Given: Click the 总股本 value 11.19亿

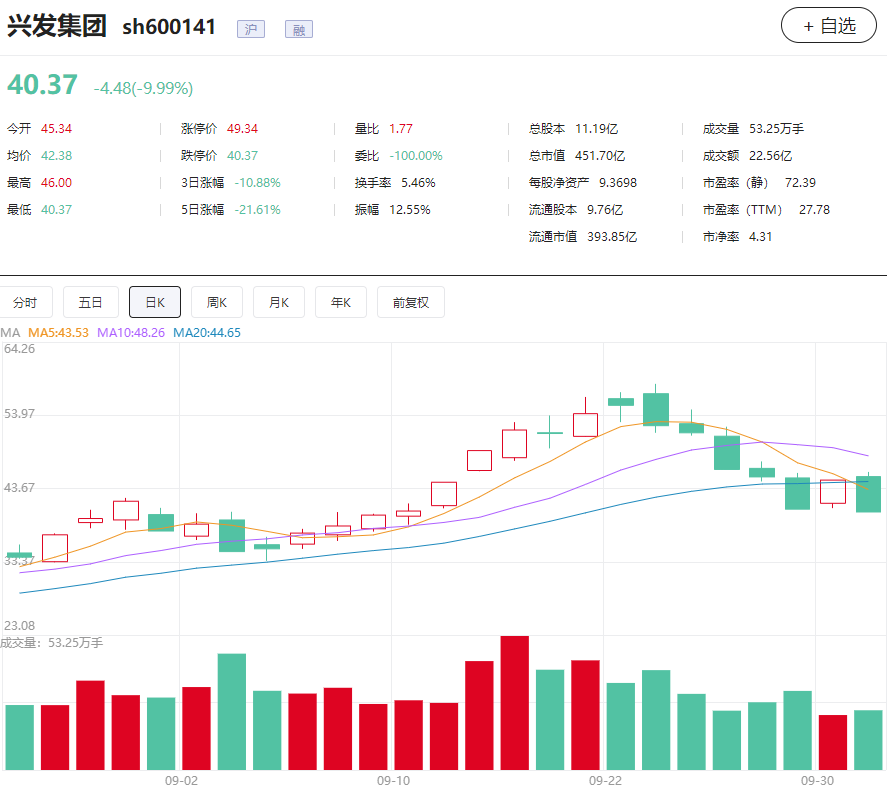Looking at the screenshot, I should click(x=596, y=129).
